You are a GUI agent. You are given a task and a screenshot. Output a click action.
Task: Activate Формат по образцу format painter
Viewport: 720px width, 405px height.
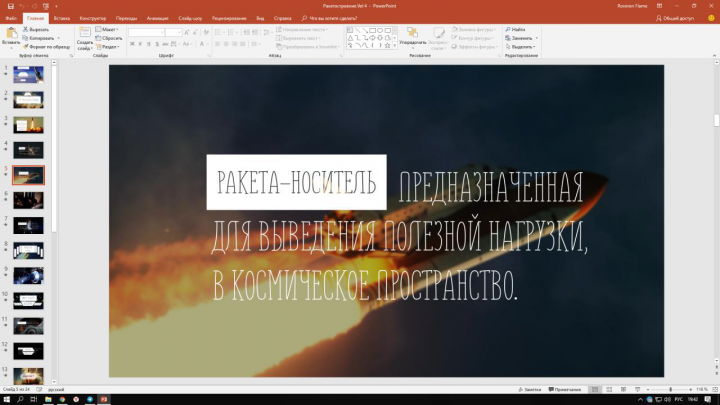click(x=46, y=47)
